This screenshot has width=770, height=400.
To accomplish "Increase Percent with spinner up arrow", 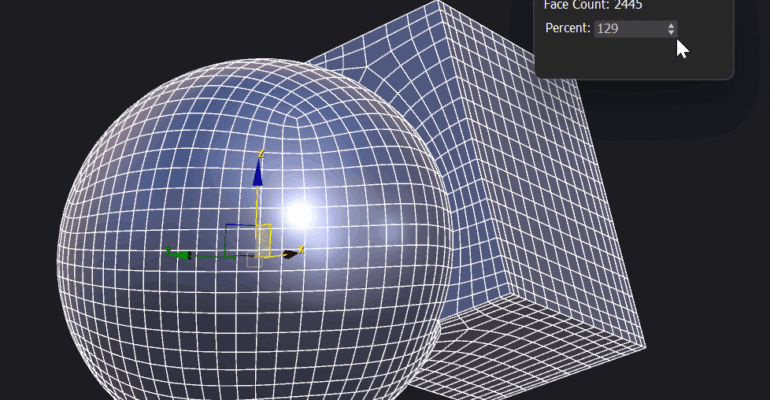I will (671, 25).
